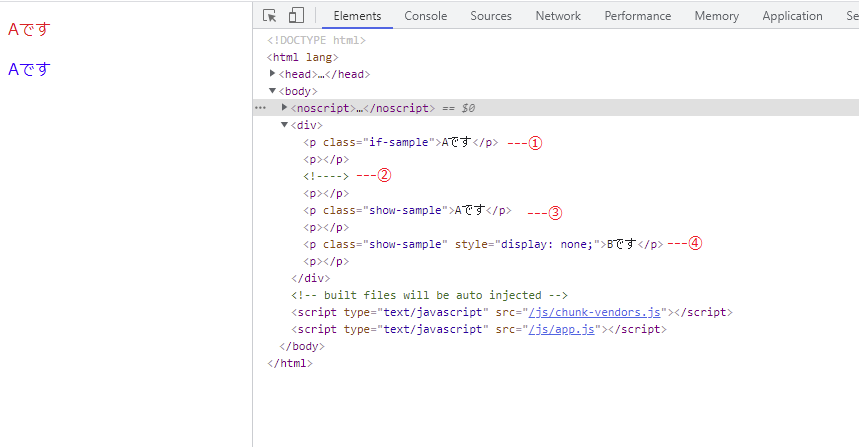Open the Performance tab
The image size is (859, 447).
click(638, 16)
